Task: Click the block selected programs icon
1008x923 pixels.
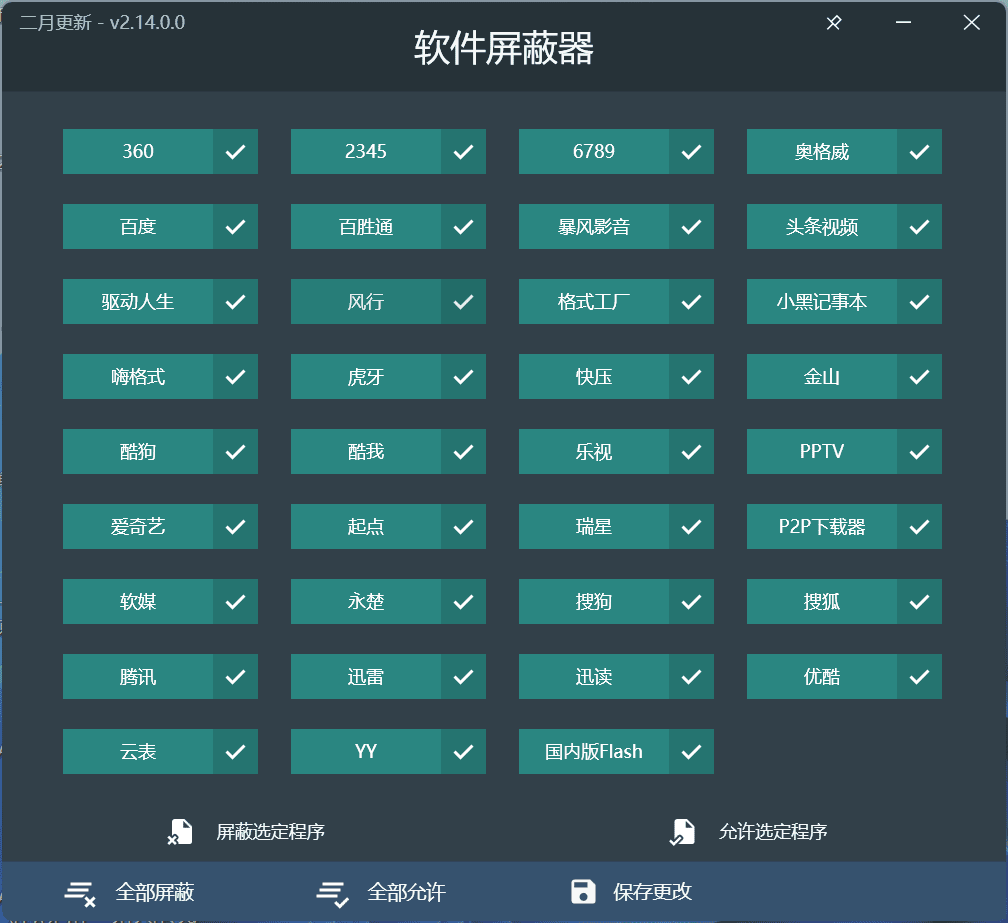Action: pyautogui.click(x=180, y=832)
